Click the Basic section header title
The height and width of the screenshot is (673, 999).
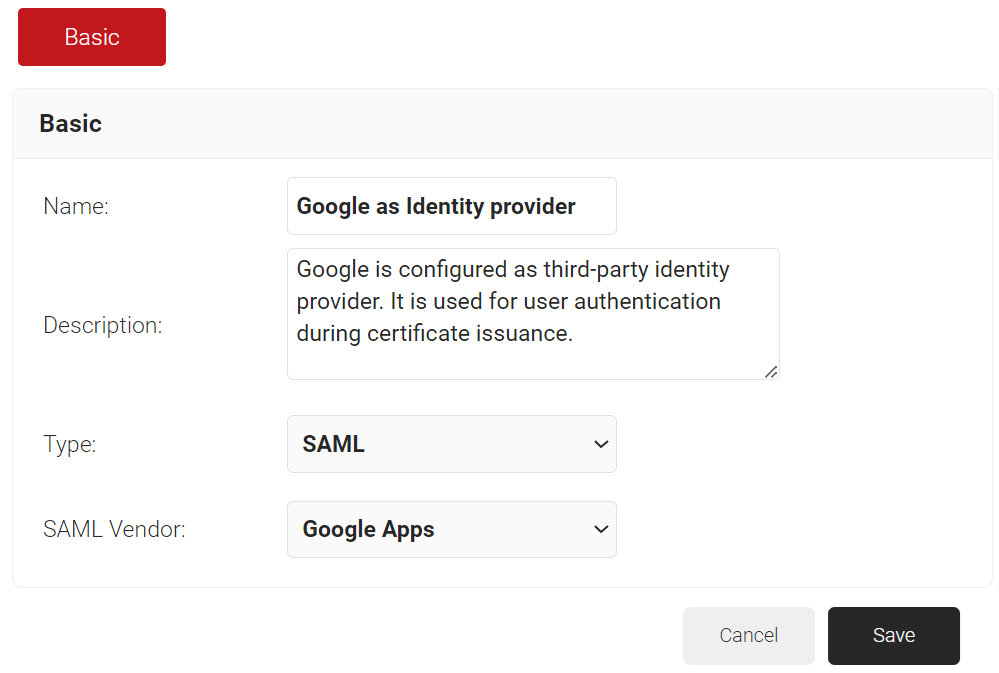[71, 124]
